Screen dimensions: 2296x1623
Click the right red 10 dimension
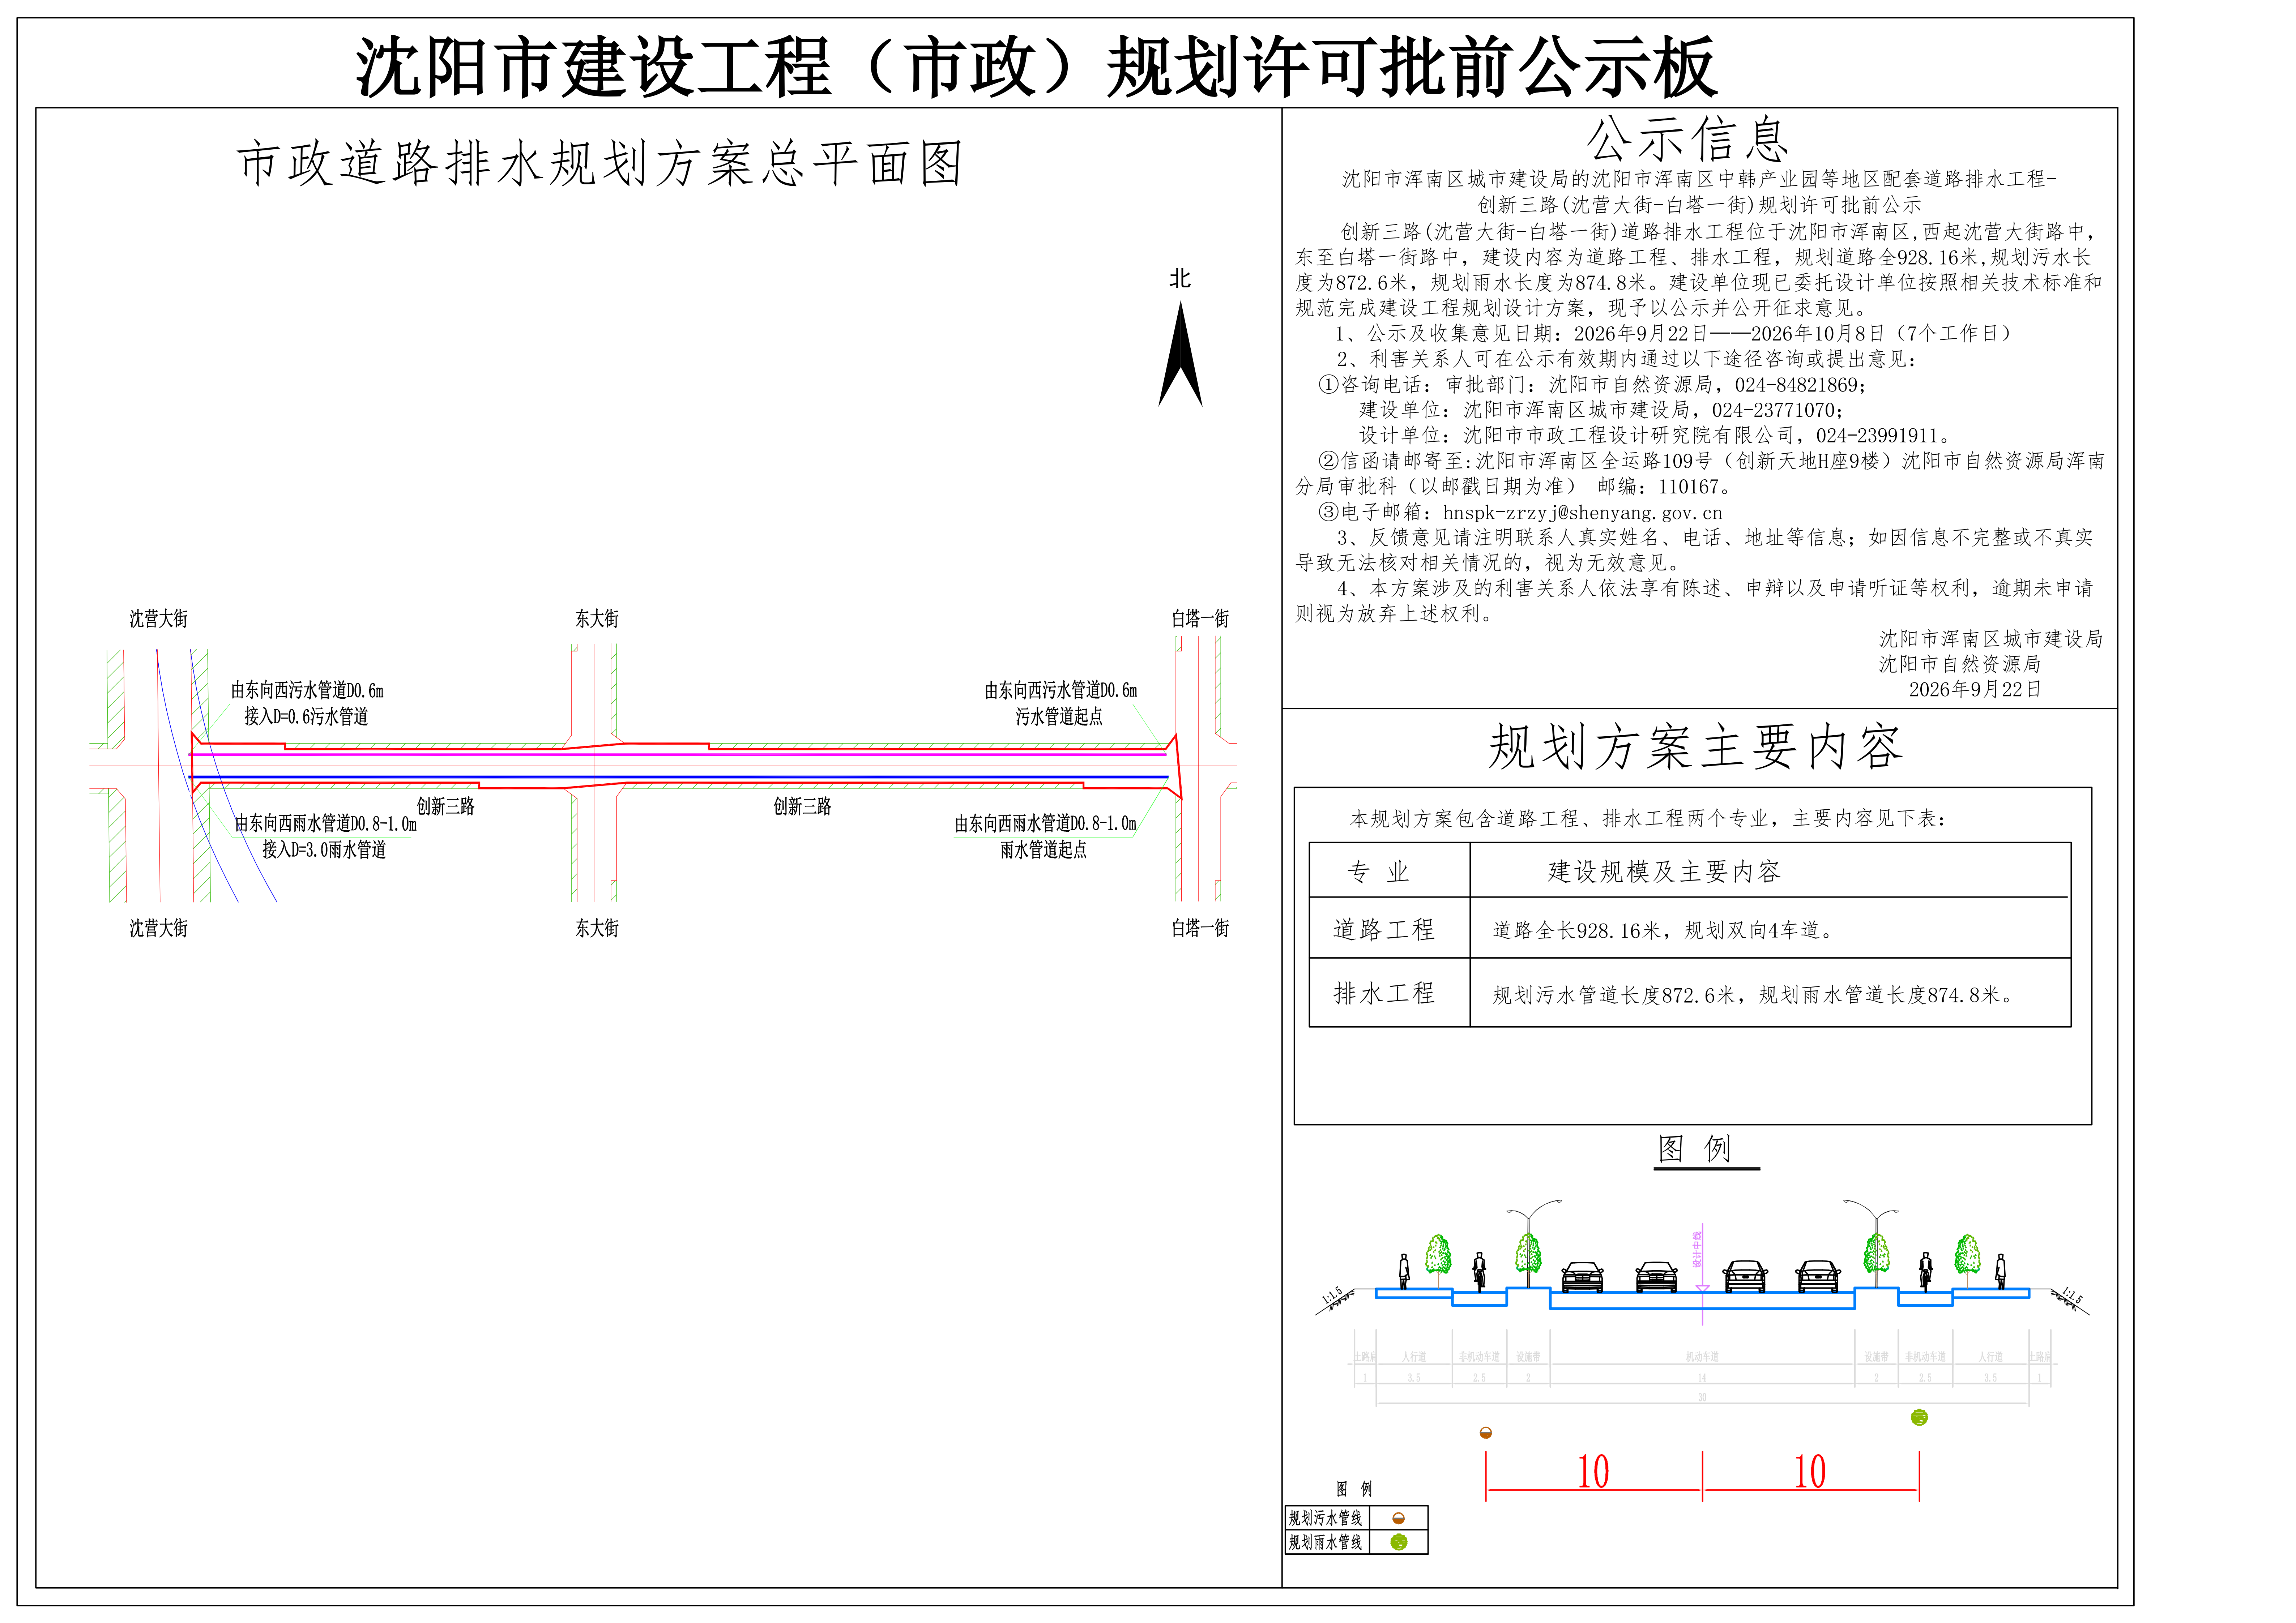[x=1810, y=1471]
